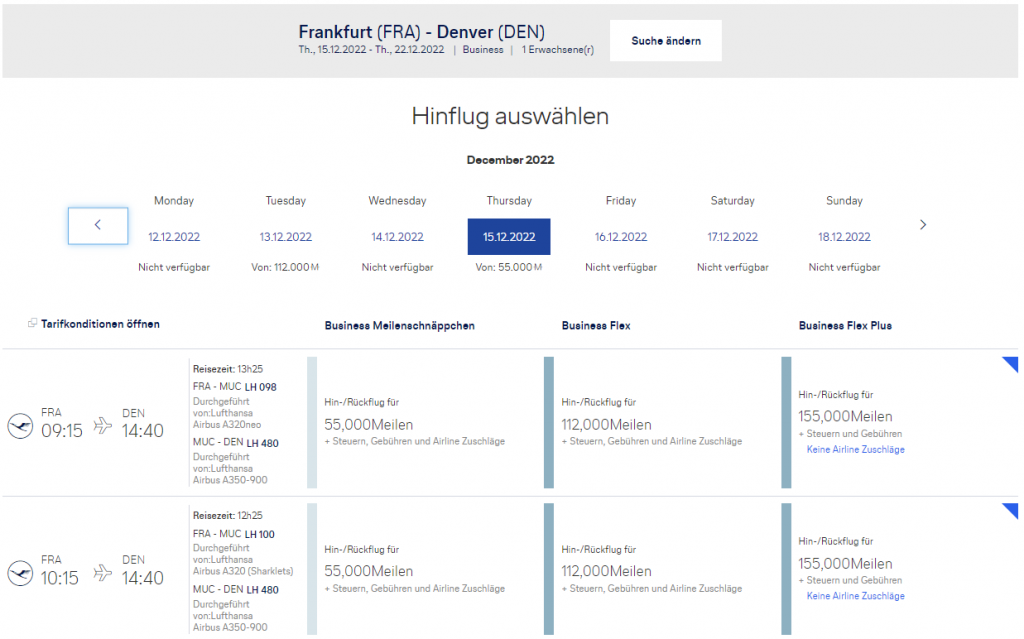
Task: Select Friday 16.12.2022 date tab
Action: (620, 237)
